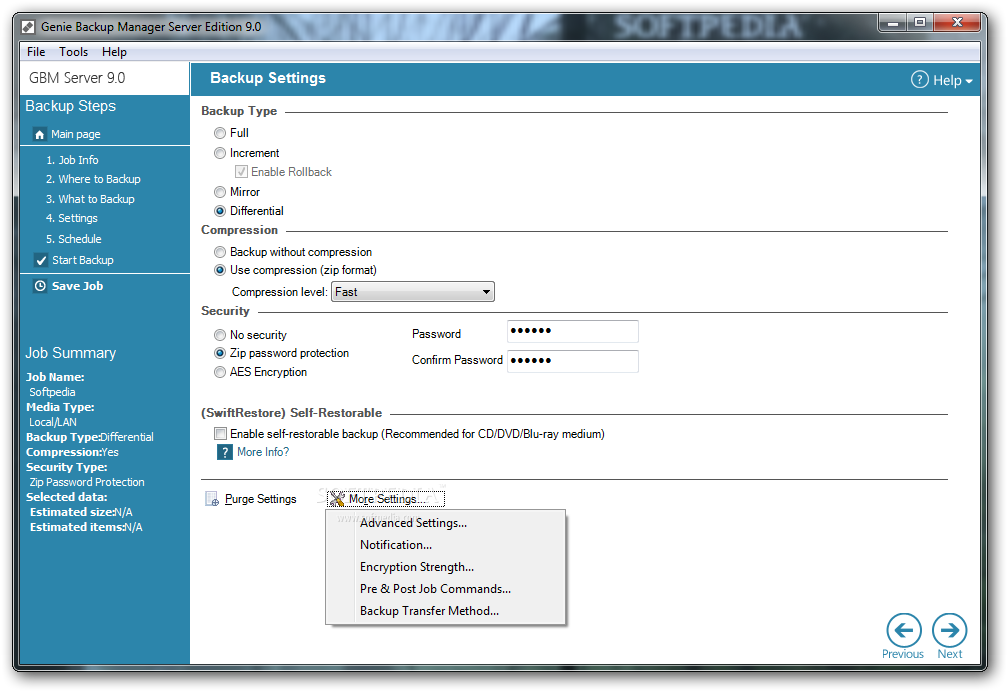This screenshot has width=1008, height=692.
Task: Click the More Info? link text
Action: pos(263,452)
